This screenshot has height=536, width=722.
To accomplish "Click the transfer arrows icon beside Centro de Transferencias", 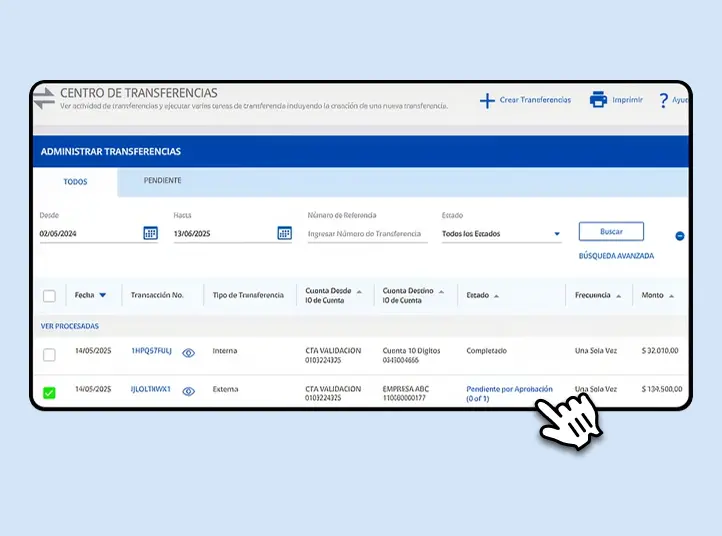I will click(45, 99).
